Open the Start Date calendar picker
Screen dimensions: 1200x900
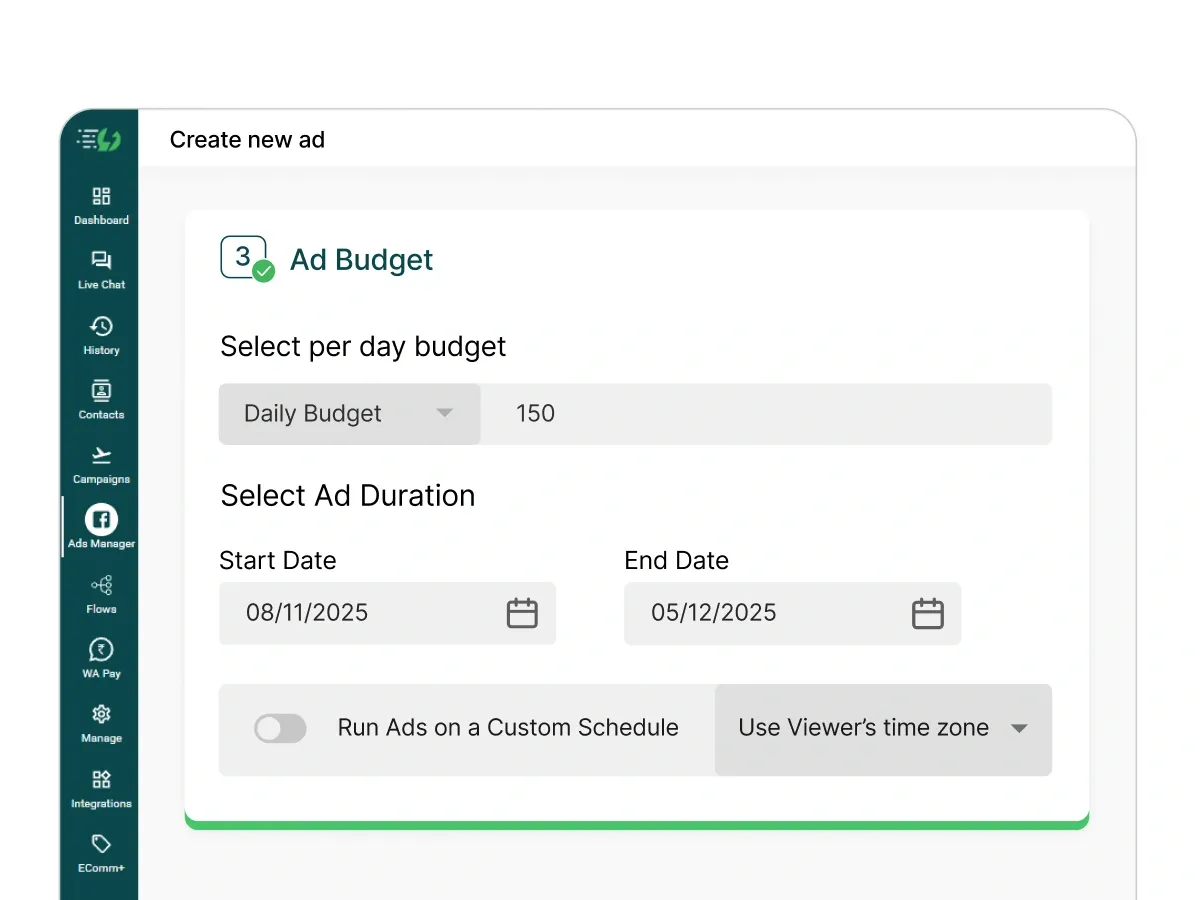(522, 613)
